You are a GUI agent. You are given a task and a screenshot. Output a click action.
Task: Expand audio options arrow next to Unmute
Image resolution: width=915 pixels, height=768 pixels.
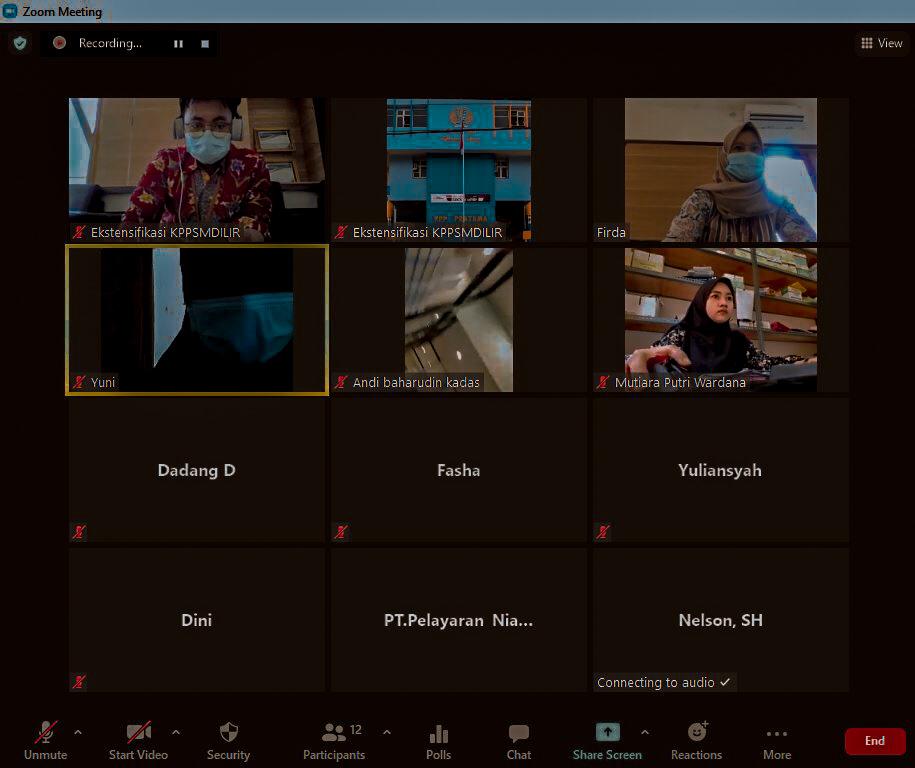tap(78, 732)
